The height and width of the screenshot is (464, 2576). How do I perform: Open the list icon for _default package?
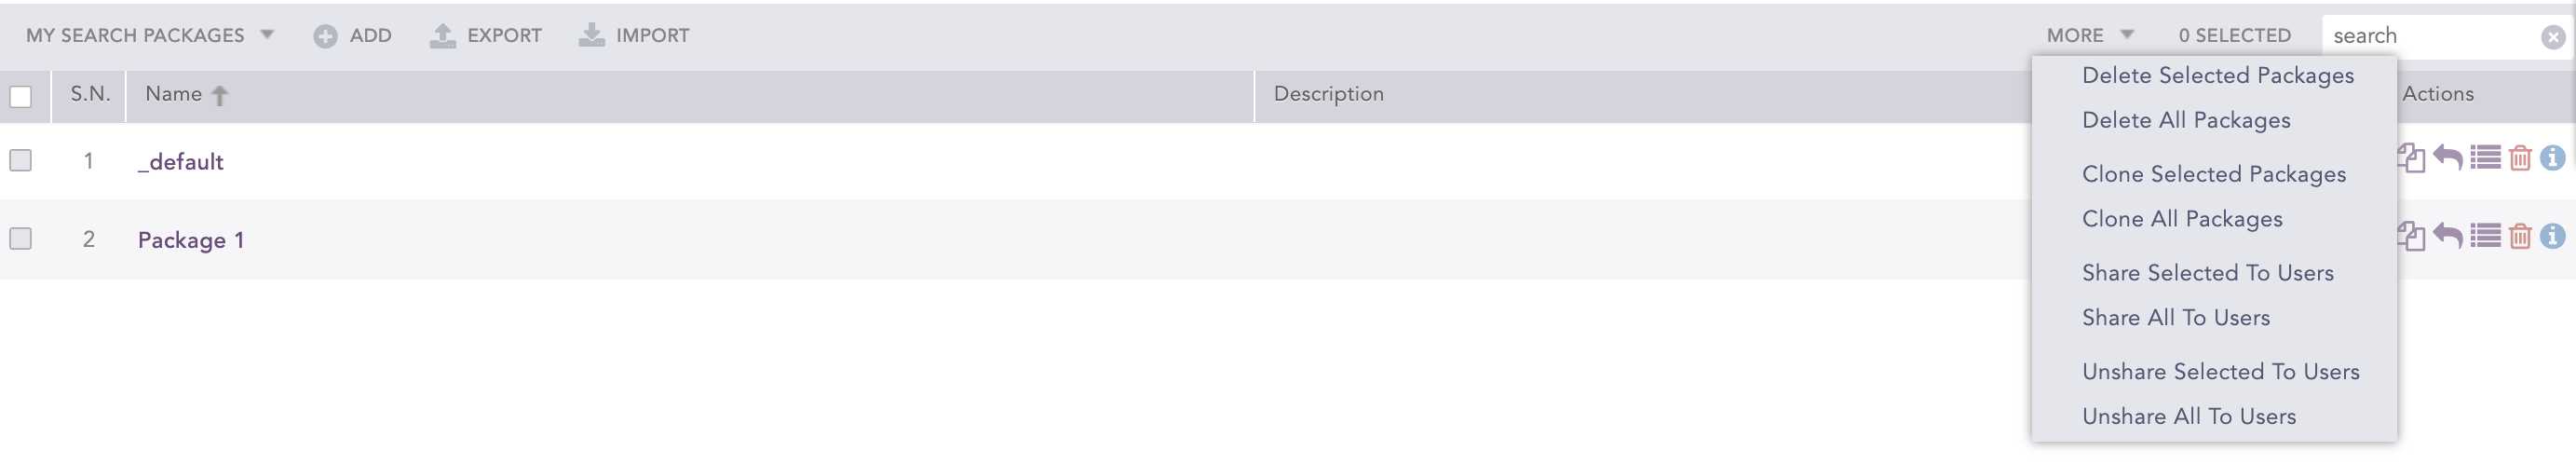2485,158
